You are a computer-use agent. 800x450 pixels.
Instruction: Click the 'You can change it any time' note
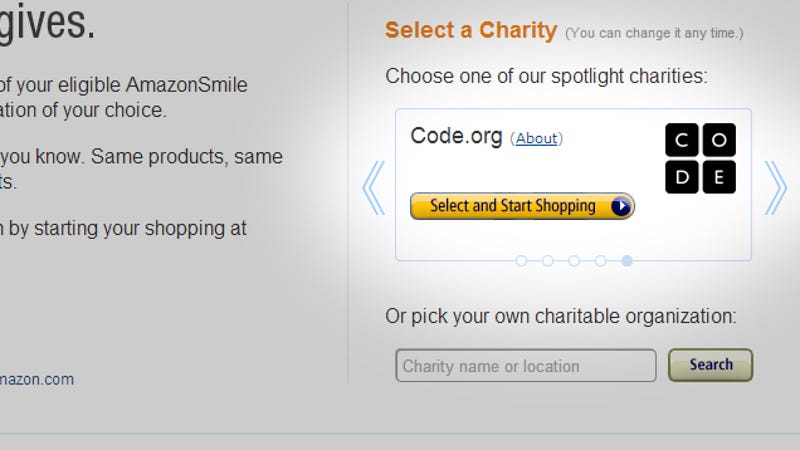[x=654, y=33]
